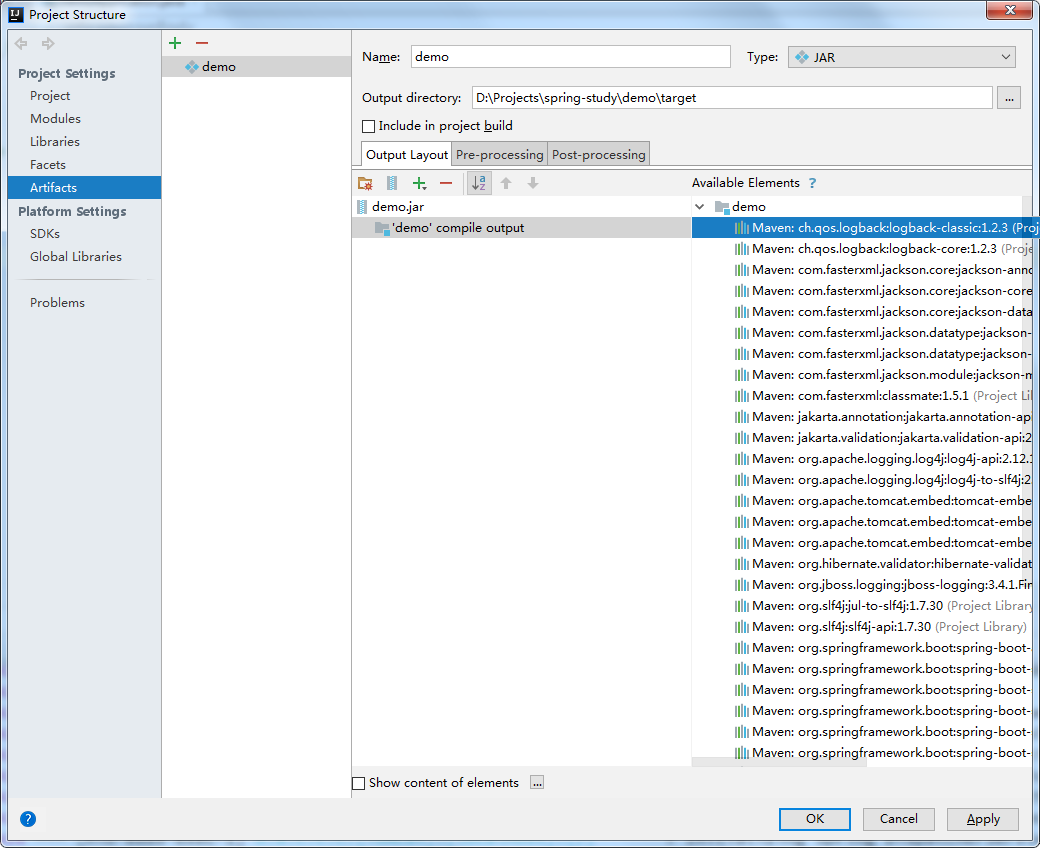1040x848 pixels.
Task: Click horizontal scrollbar of Available Elements
Action: [779, 763]
